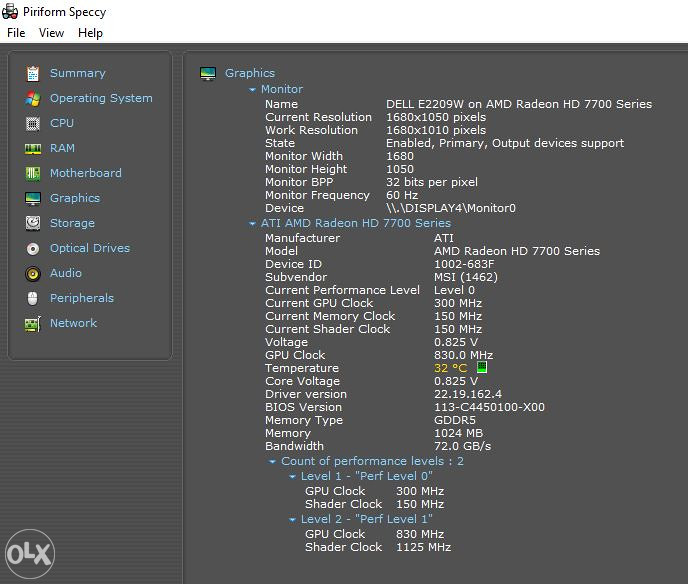Screen dimensions: 688x584
Task: Open the Optical Drives section
Action: 90,248
